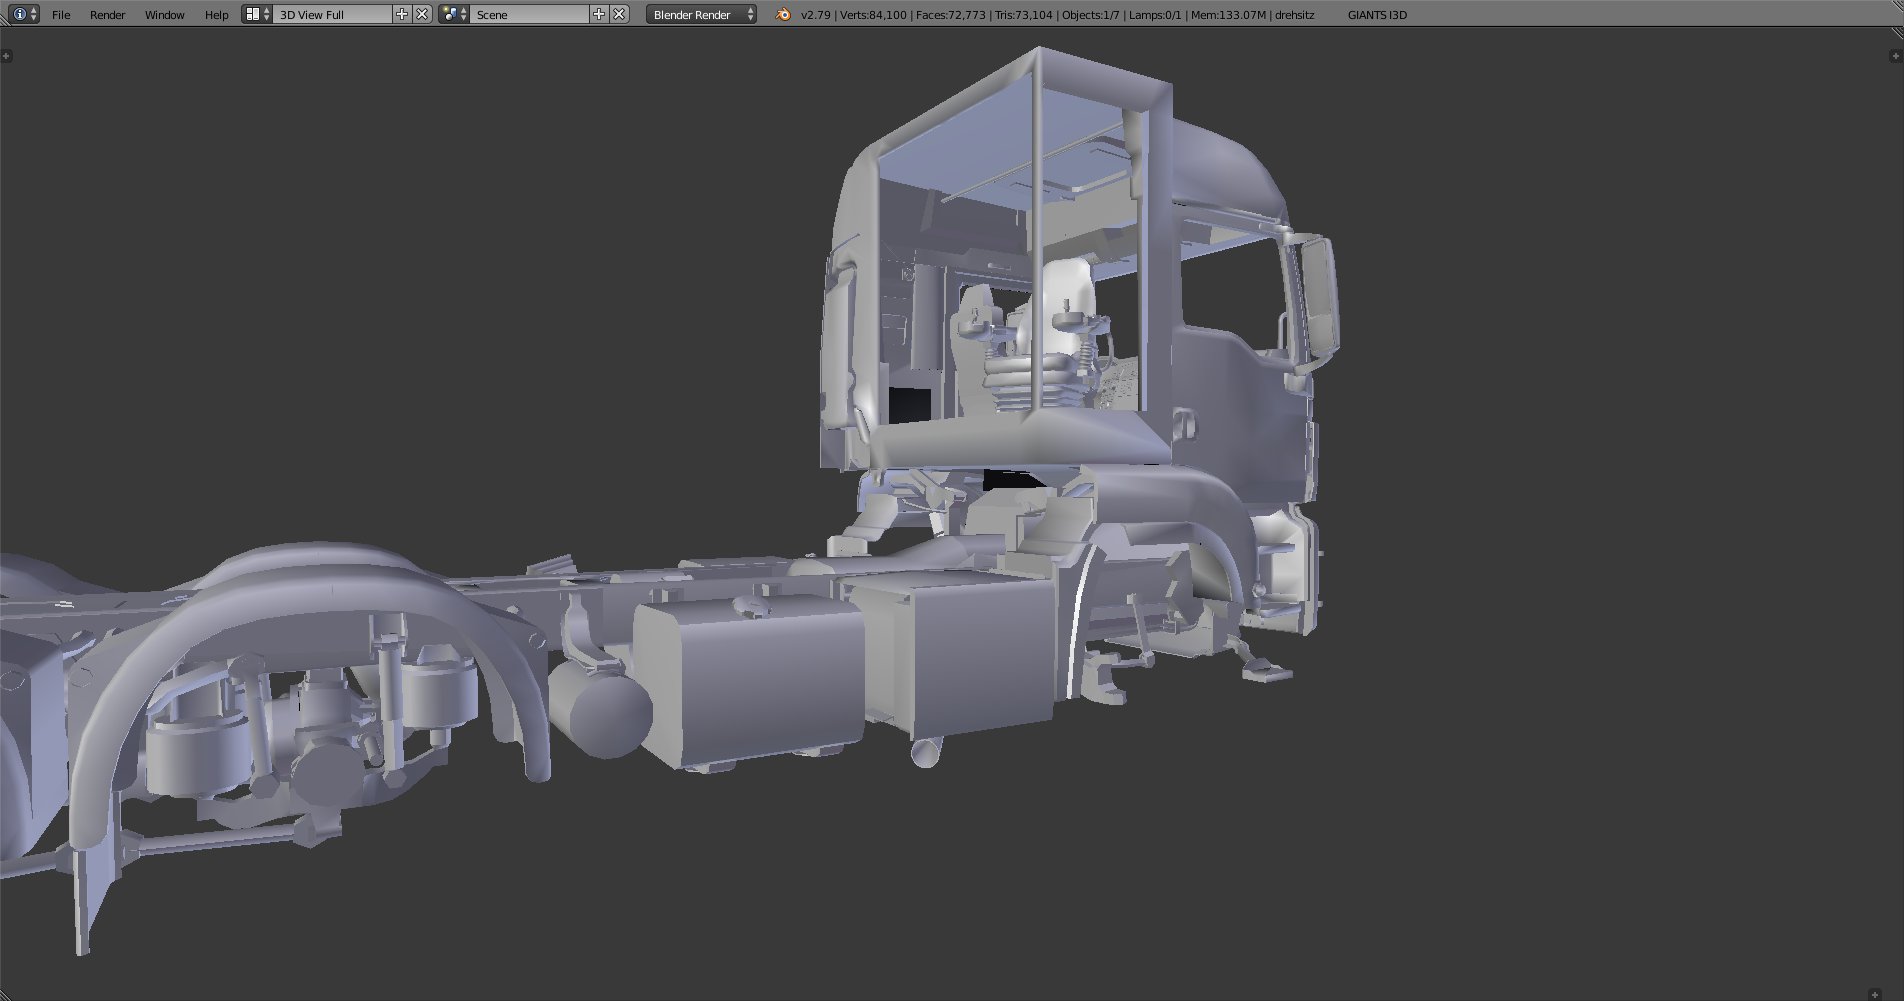This screenshot has width=1904, height=1001.
Task: Open the Window menu
Action: click(164, 15)
